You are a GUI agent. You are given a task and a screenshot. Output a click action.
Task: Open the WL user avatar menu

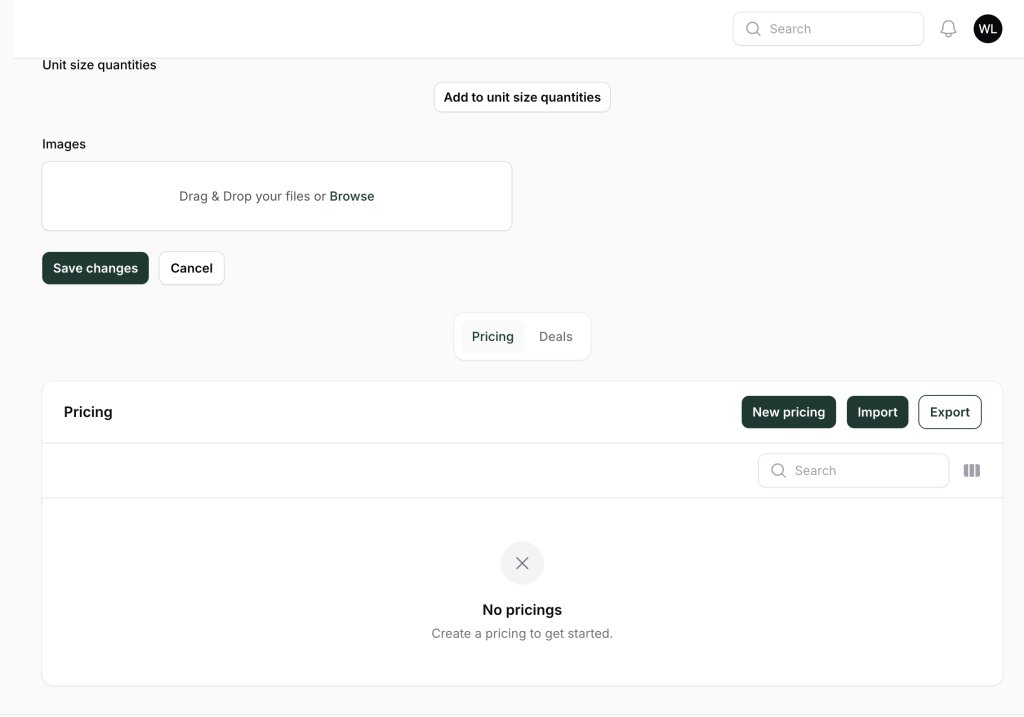point(987,29)
